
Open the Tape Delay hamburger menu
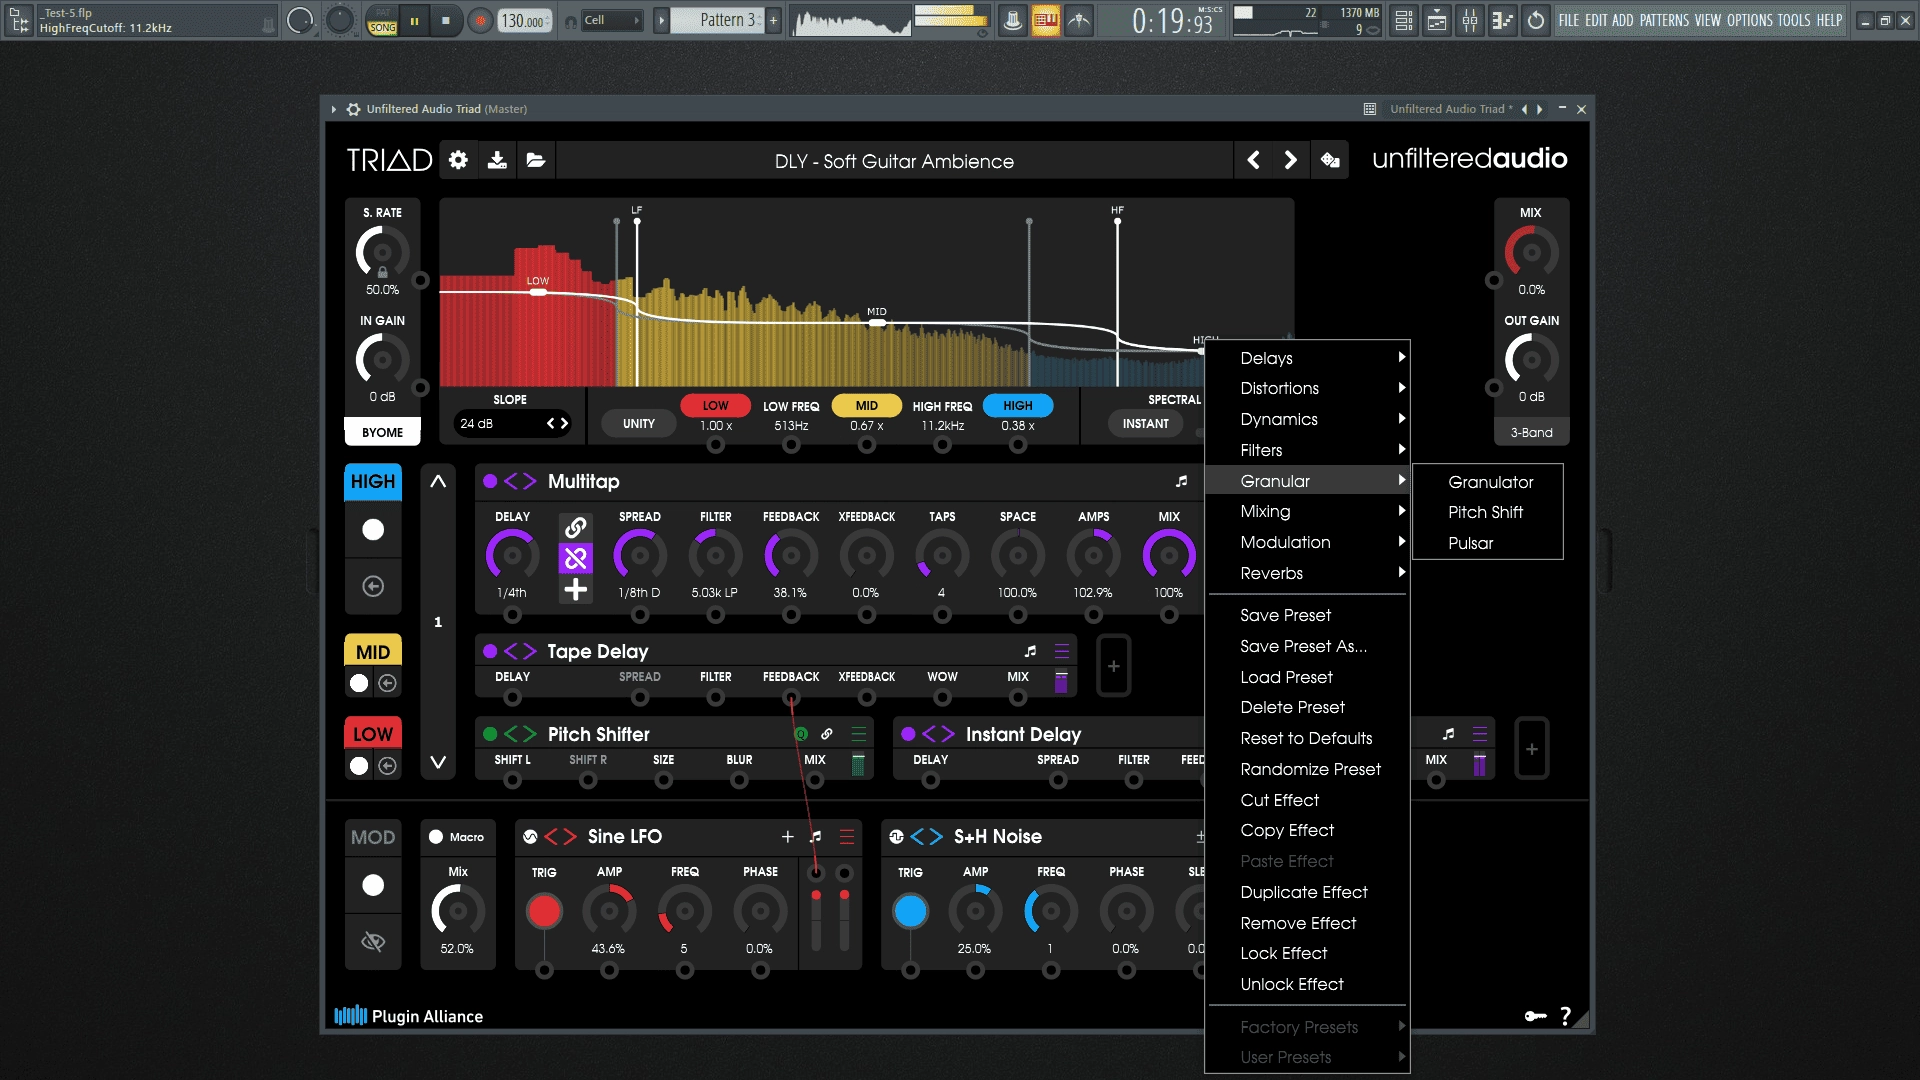click(x=1062, y=651)
